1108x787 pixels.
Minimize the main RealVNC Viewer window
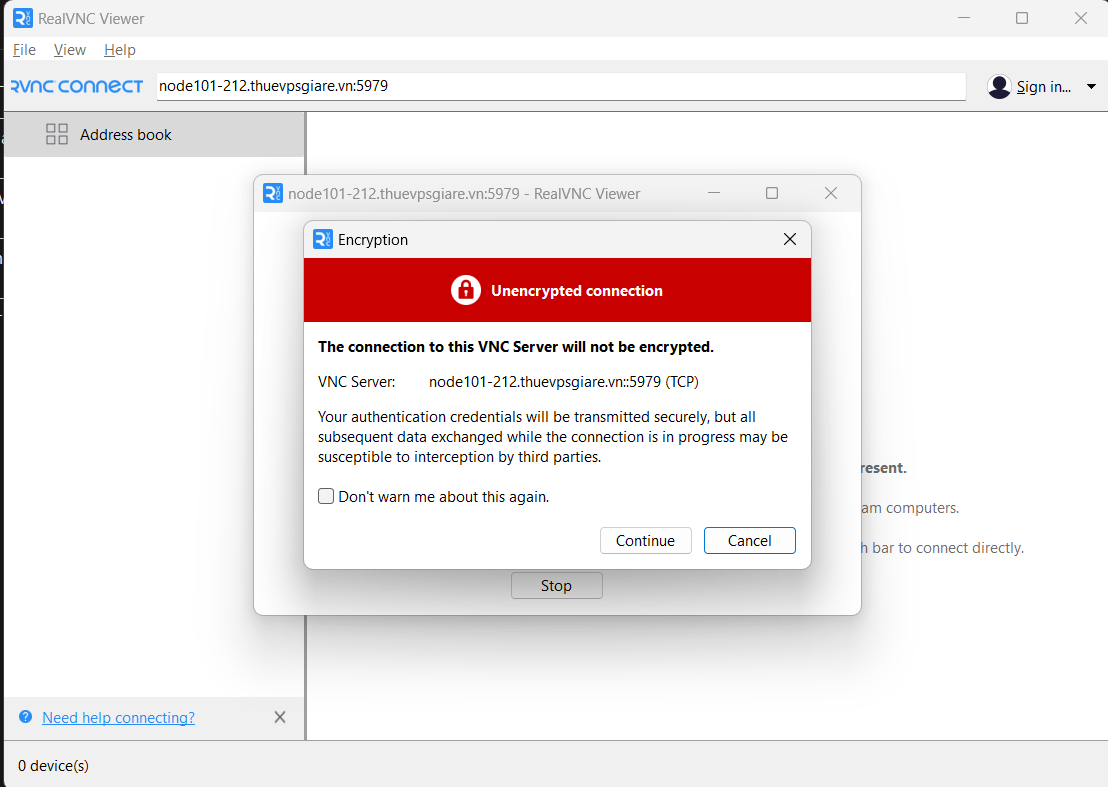point(964,18)
